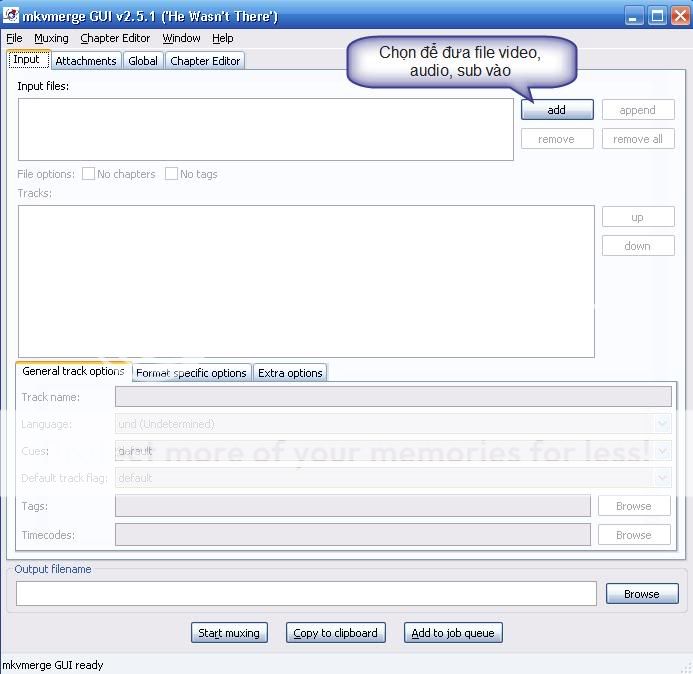This screenshot has width=693, height=674.
Task: Open the Muxing menu
Action: coord(51,38)
